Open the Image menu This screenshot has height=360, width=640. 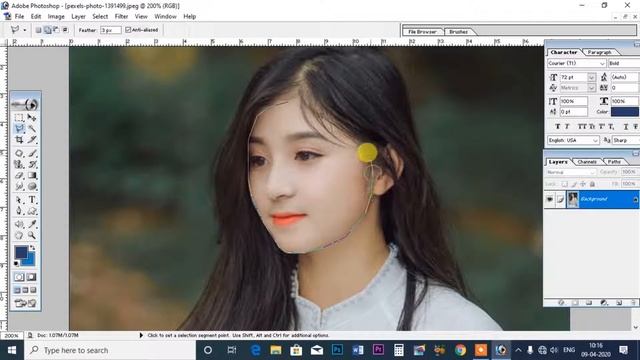coord(56,16)
